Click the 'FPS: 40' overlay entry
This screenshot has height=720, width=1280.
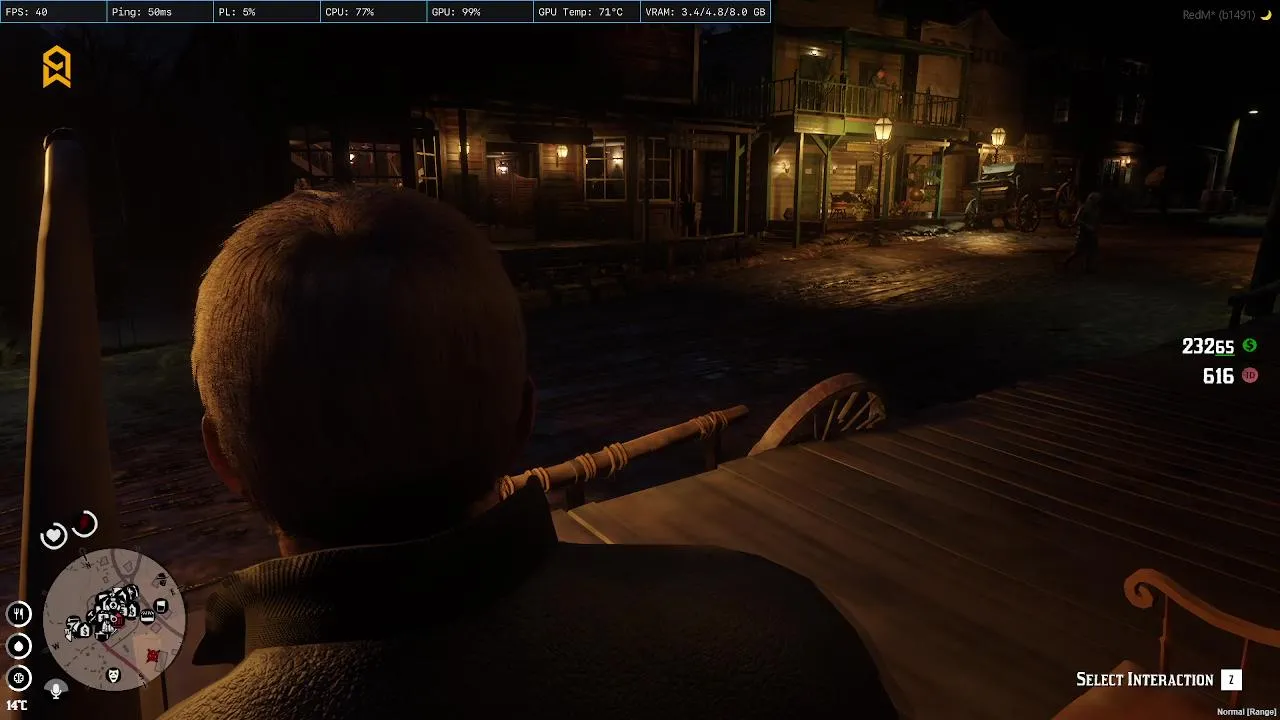(x=53, y=12)
